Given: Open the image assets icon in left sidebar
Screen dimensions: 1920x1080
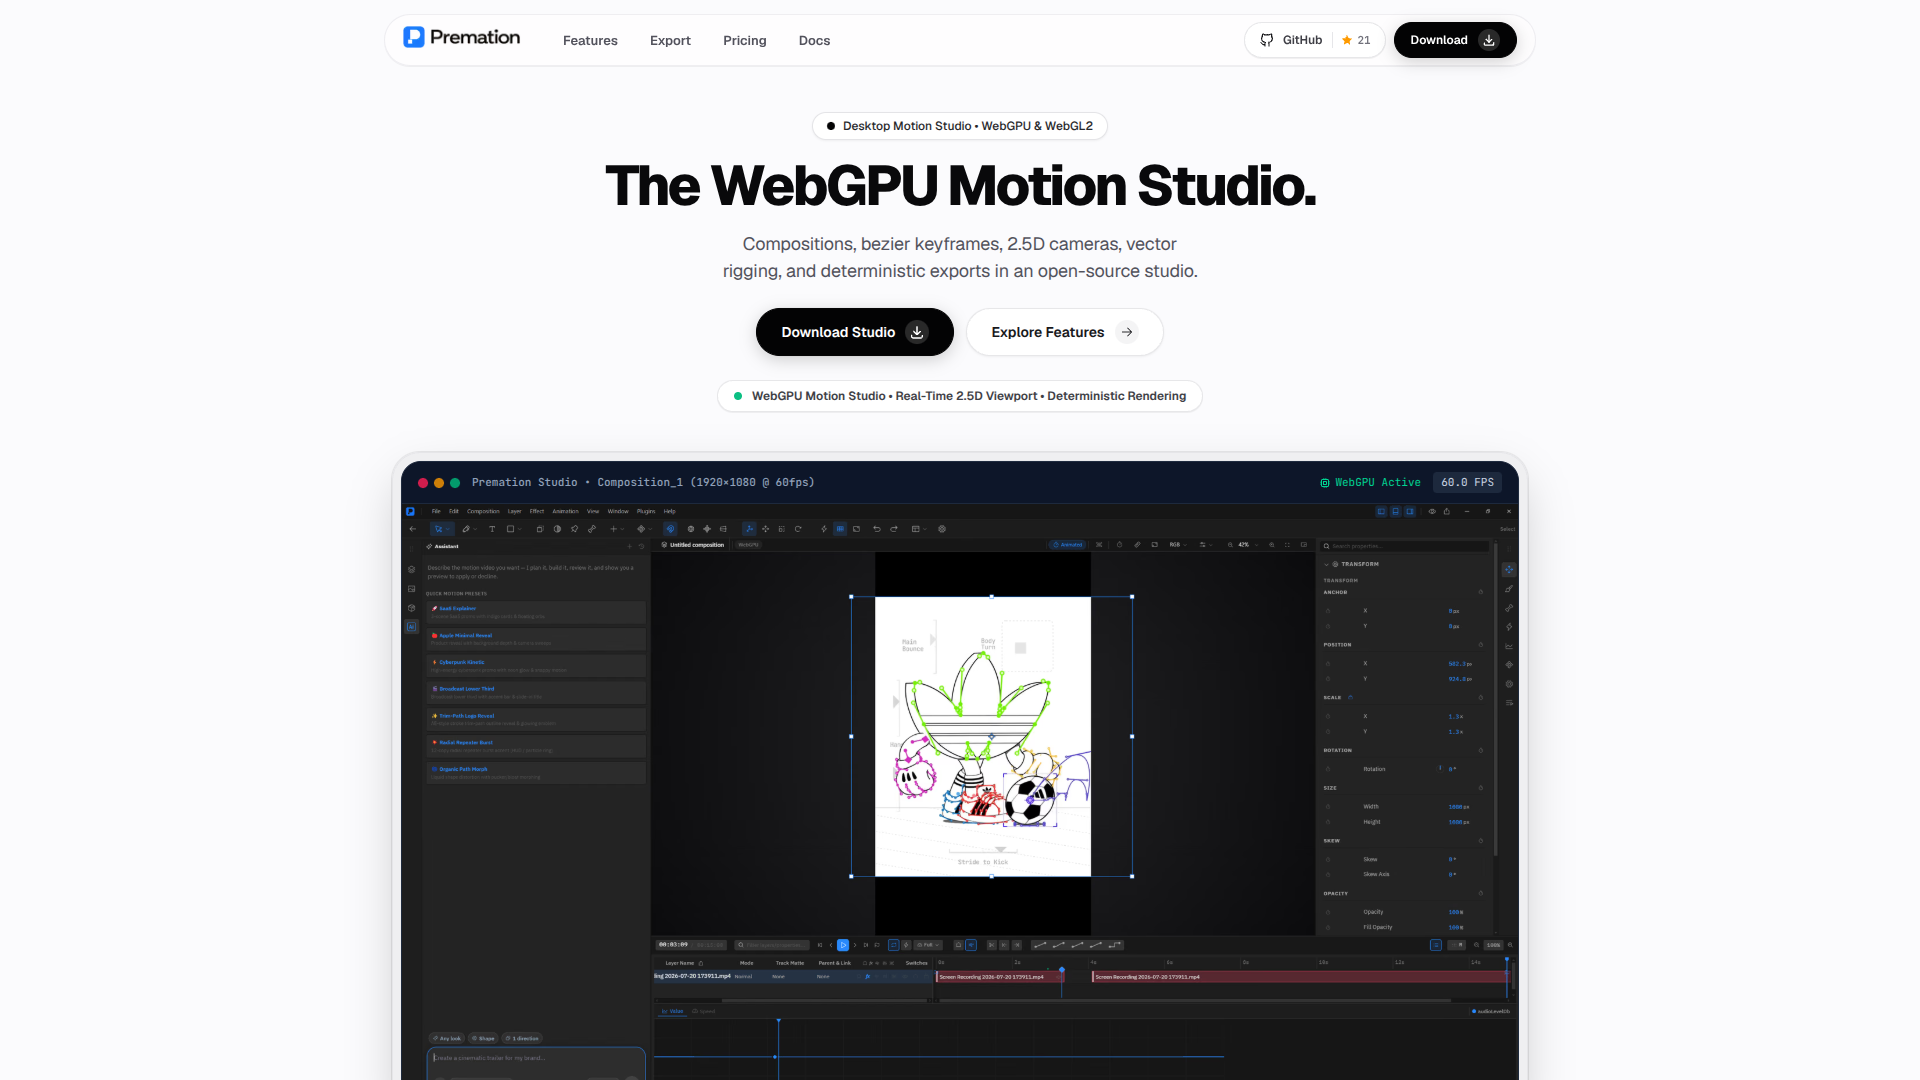Looking at the screenshot, I should [x=411, y=589].
